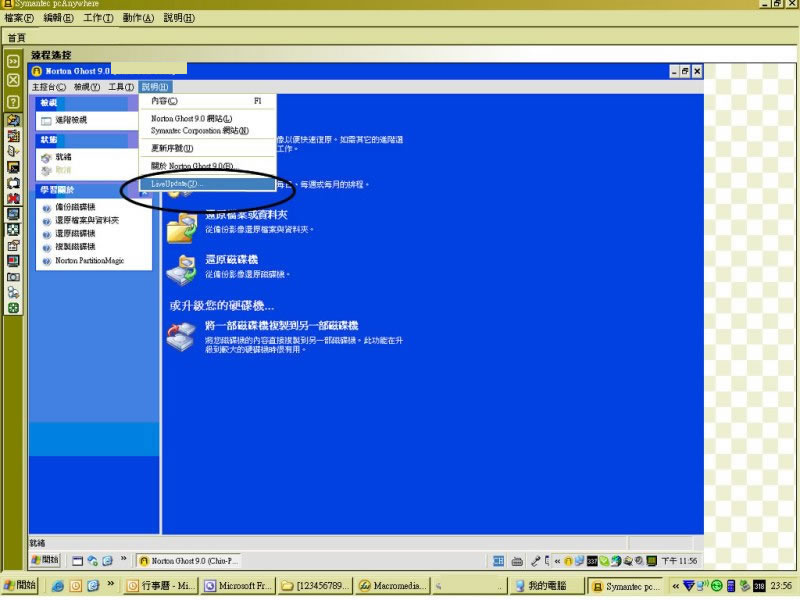This screenshot has width=800, height=600.
Task: Open pcAnywhere 工作(T) menu
Action: coord(98,18)
